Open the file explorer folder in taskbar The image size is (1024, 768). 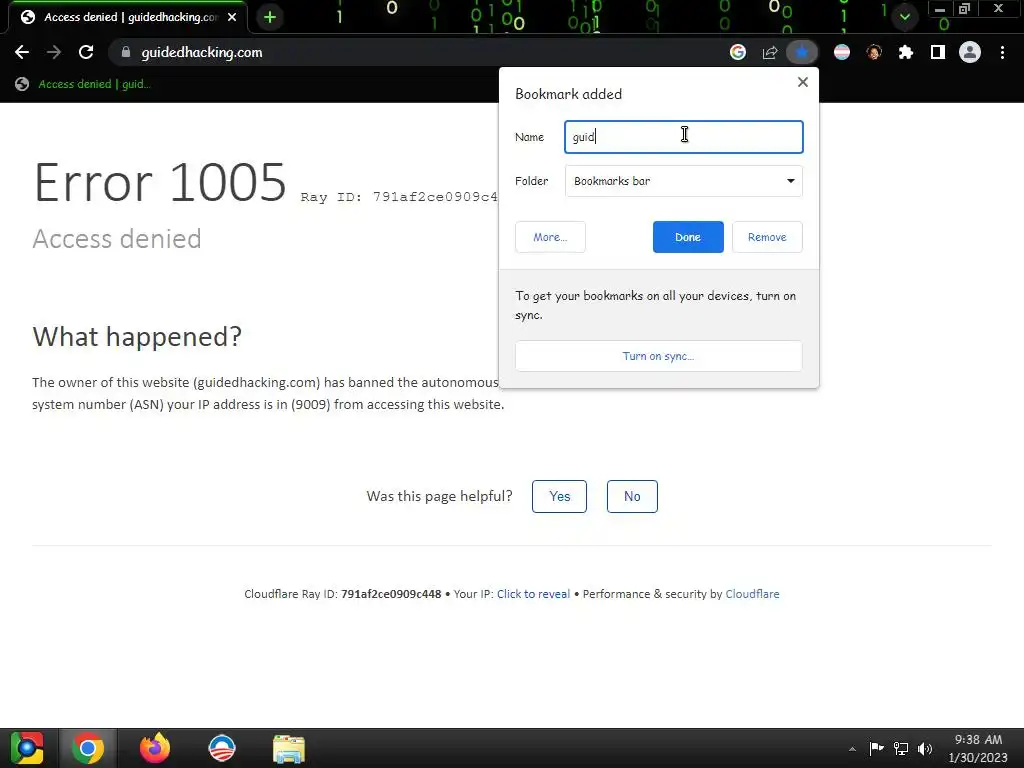(289, 748)
